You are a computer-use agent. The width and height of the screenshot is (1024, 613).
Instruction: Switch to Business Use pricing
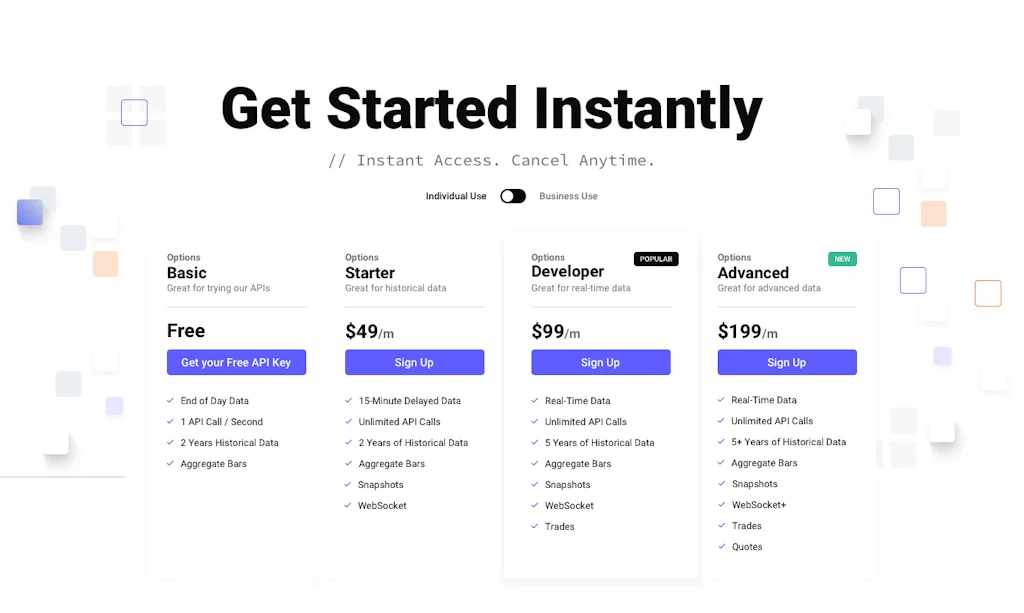click(568, 196)
